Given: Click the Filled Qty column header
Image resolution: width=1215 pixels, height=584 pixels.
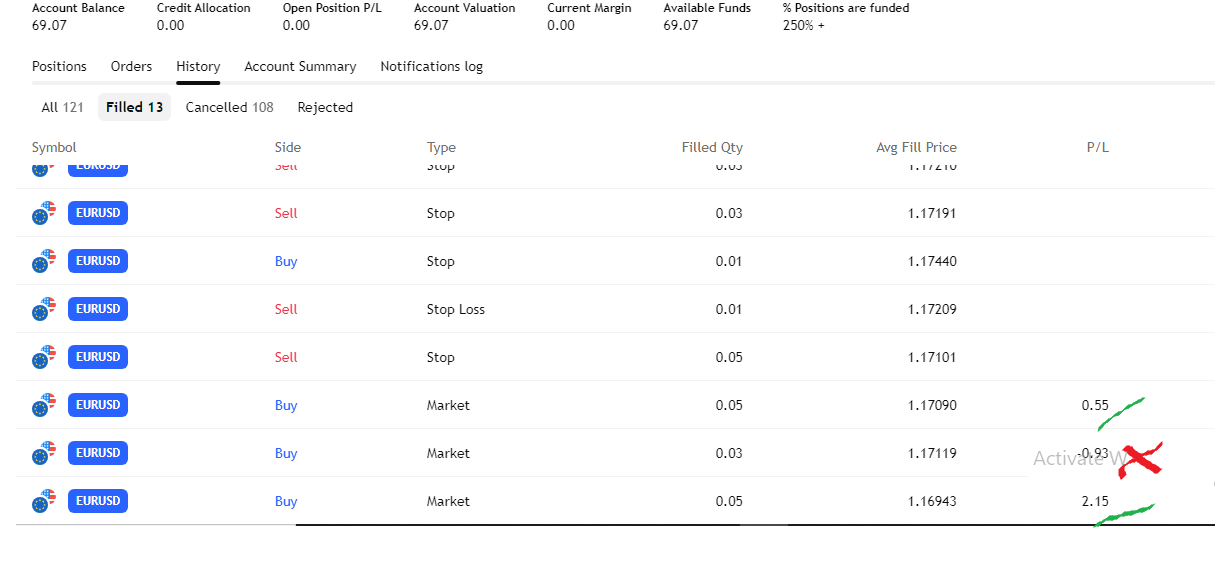Looking at the screenshot, I should coord(712,147).
